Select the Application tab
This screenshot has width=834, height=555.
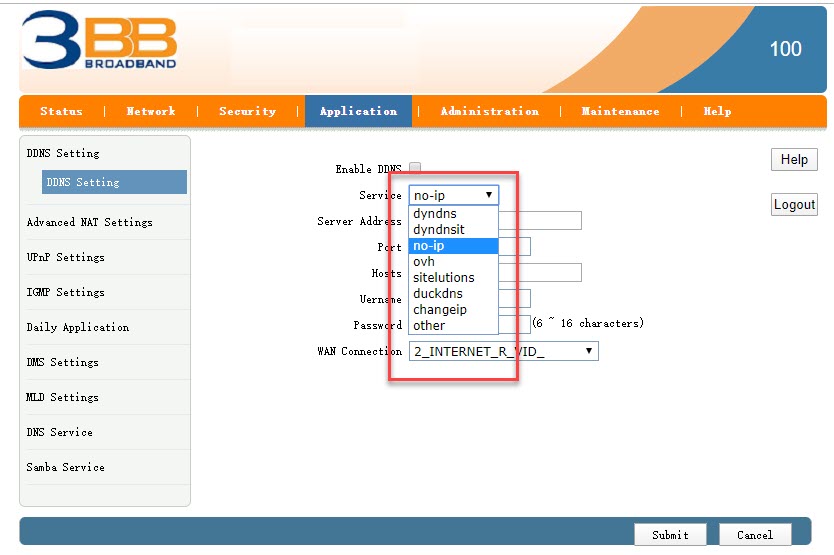pos(358,111)
